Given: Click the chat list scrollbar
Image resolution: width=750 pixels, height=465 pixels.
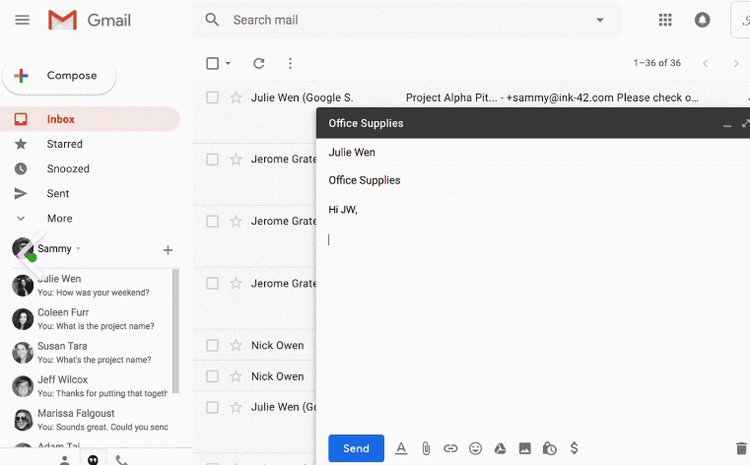Looking at the screenshot, I should pyautogui.click(x=176, y=331).
